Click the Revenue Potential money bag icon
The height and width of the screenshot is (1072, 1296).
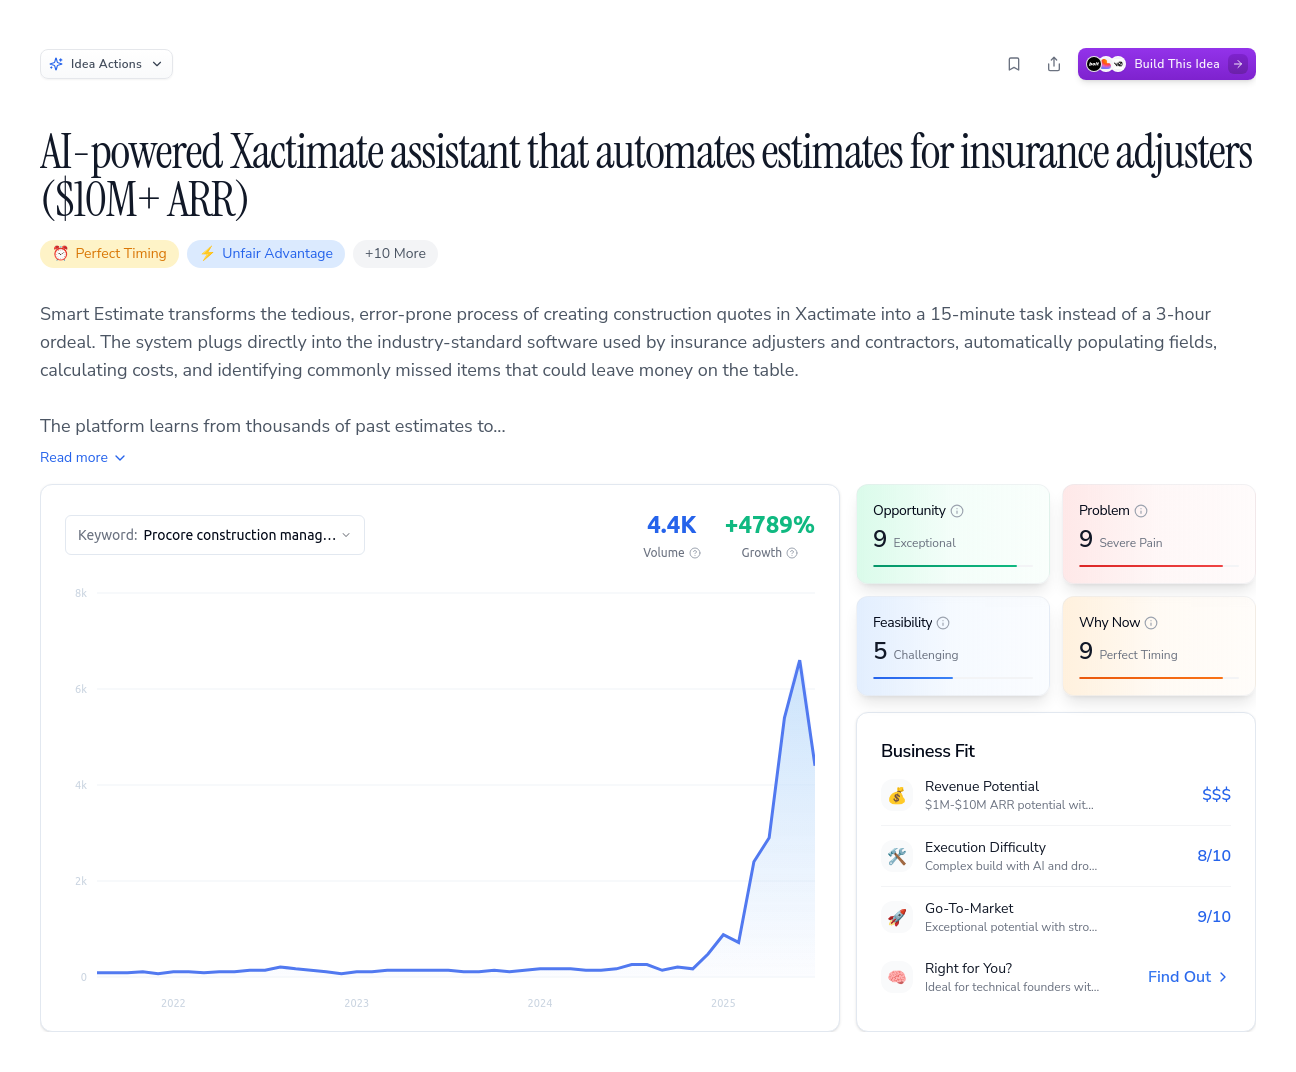point(897,795)
